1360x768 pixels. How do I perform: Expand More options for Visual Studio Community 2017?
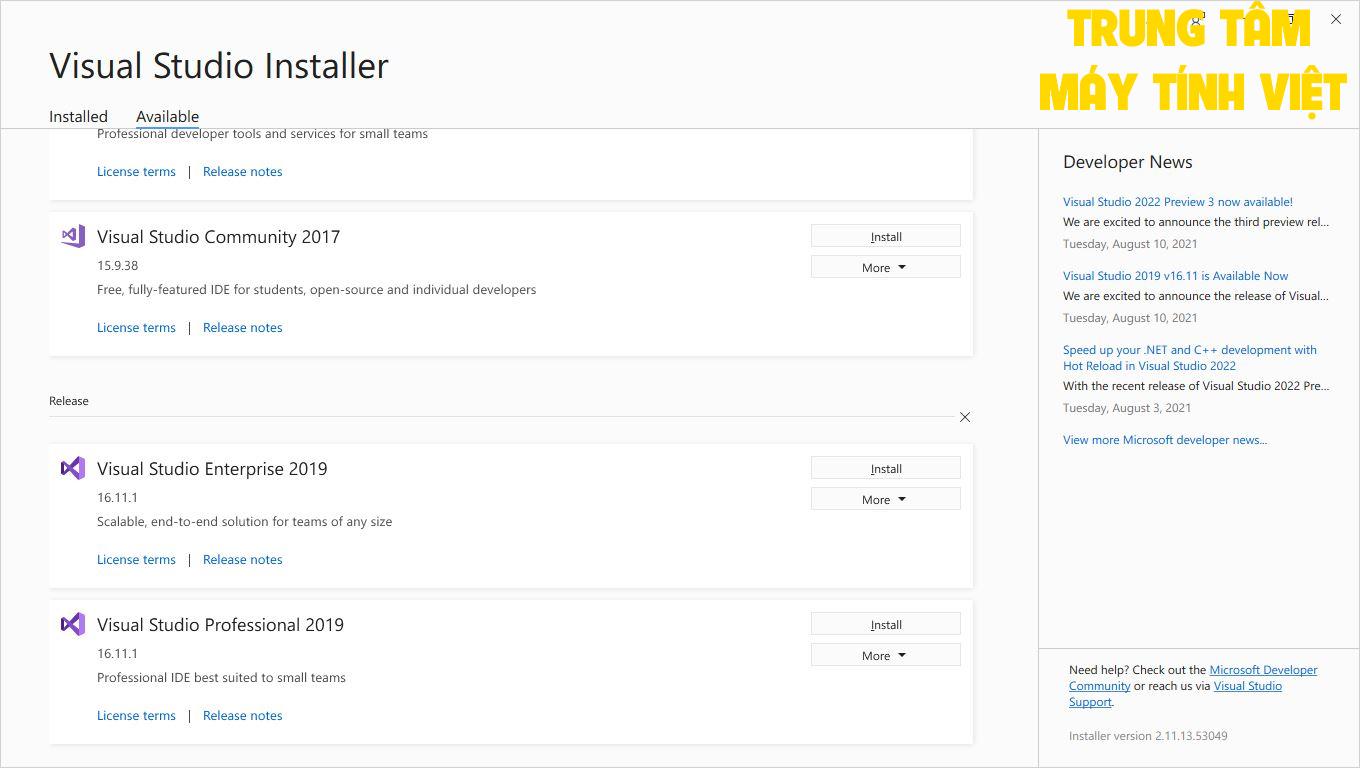click(885, 267)
